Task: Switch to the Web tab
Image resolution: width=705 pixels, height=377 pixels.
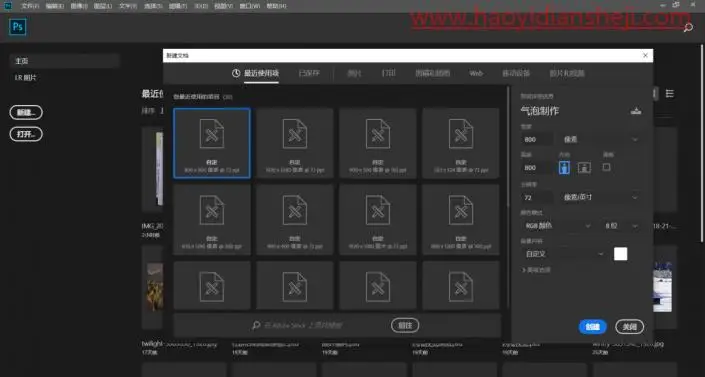Action: pos(476,73)
